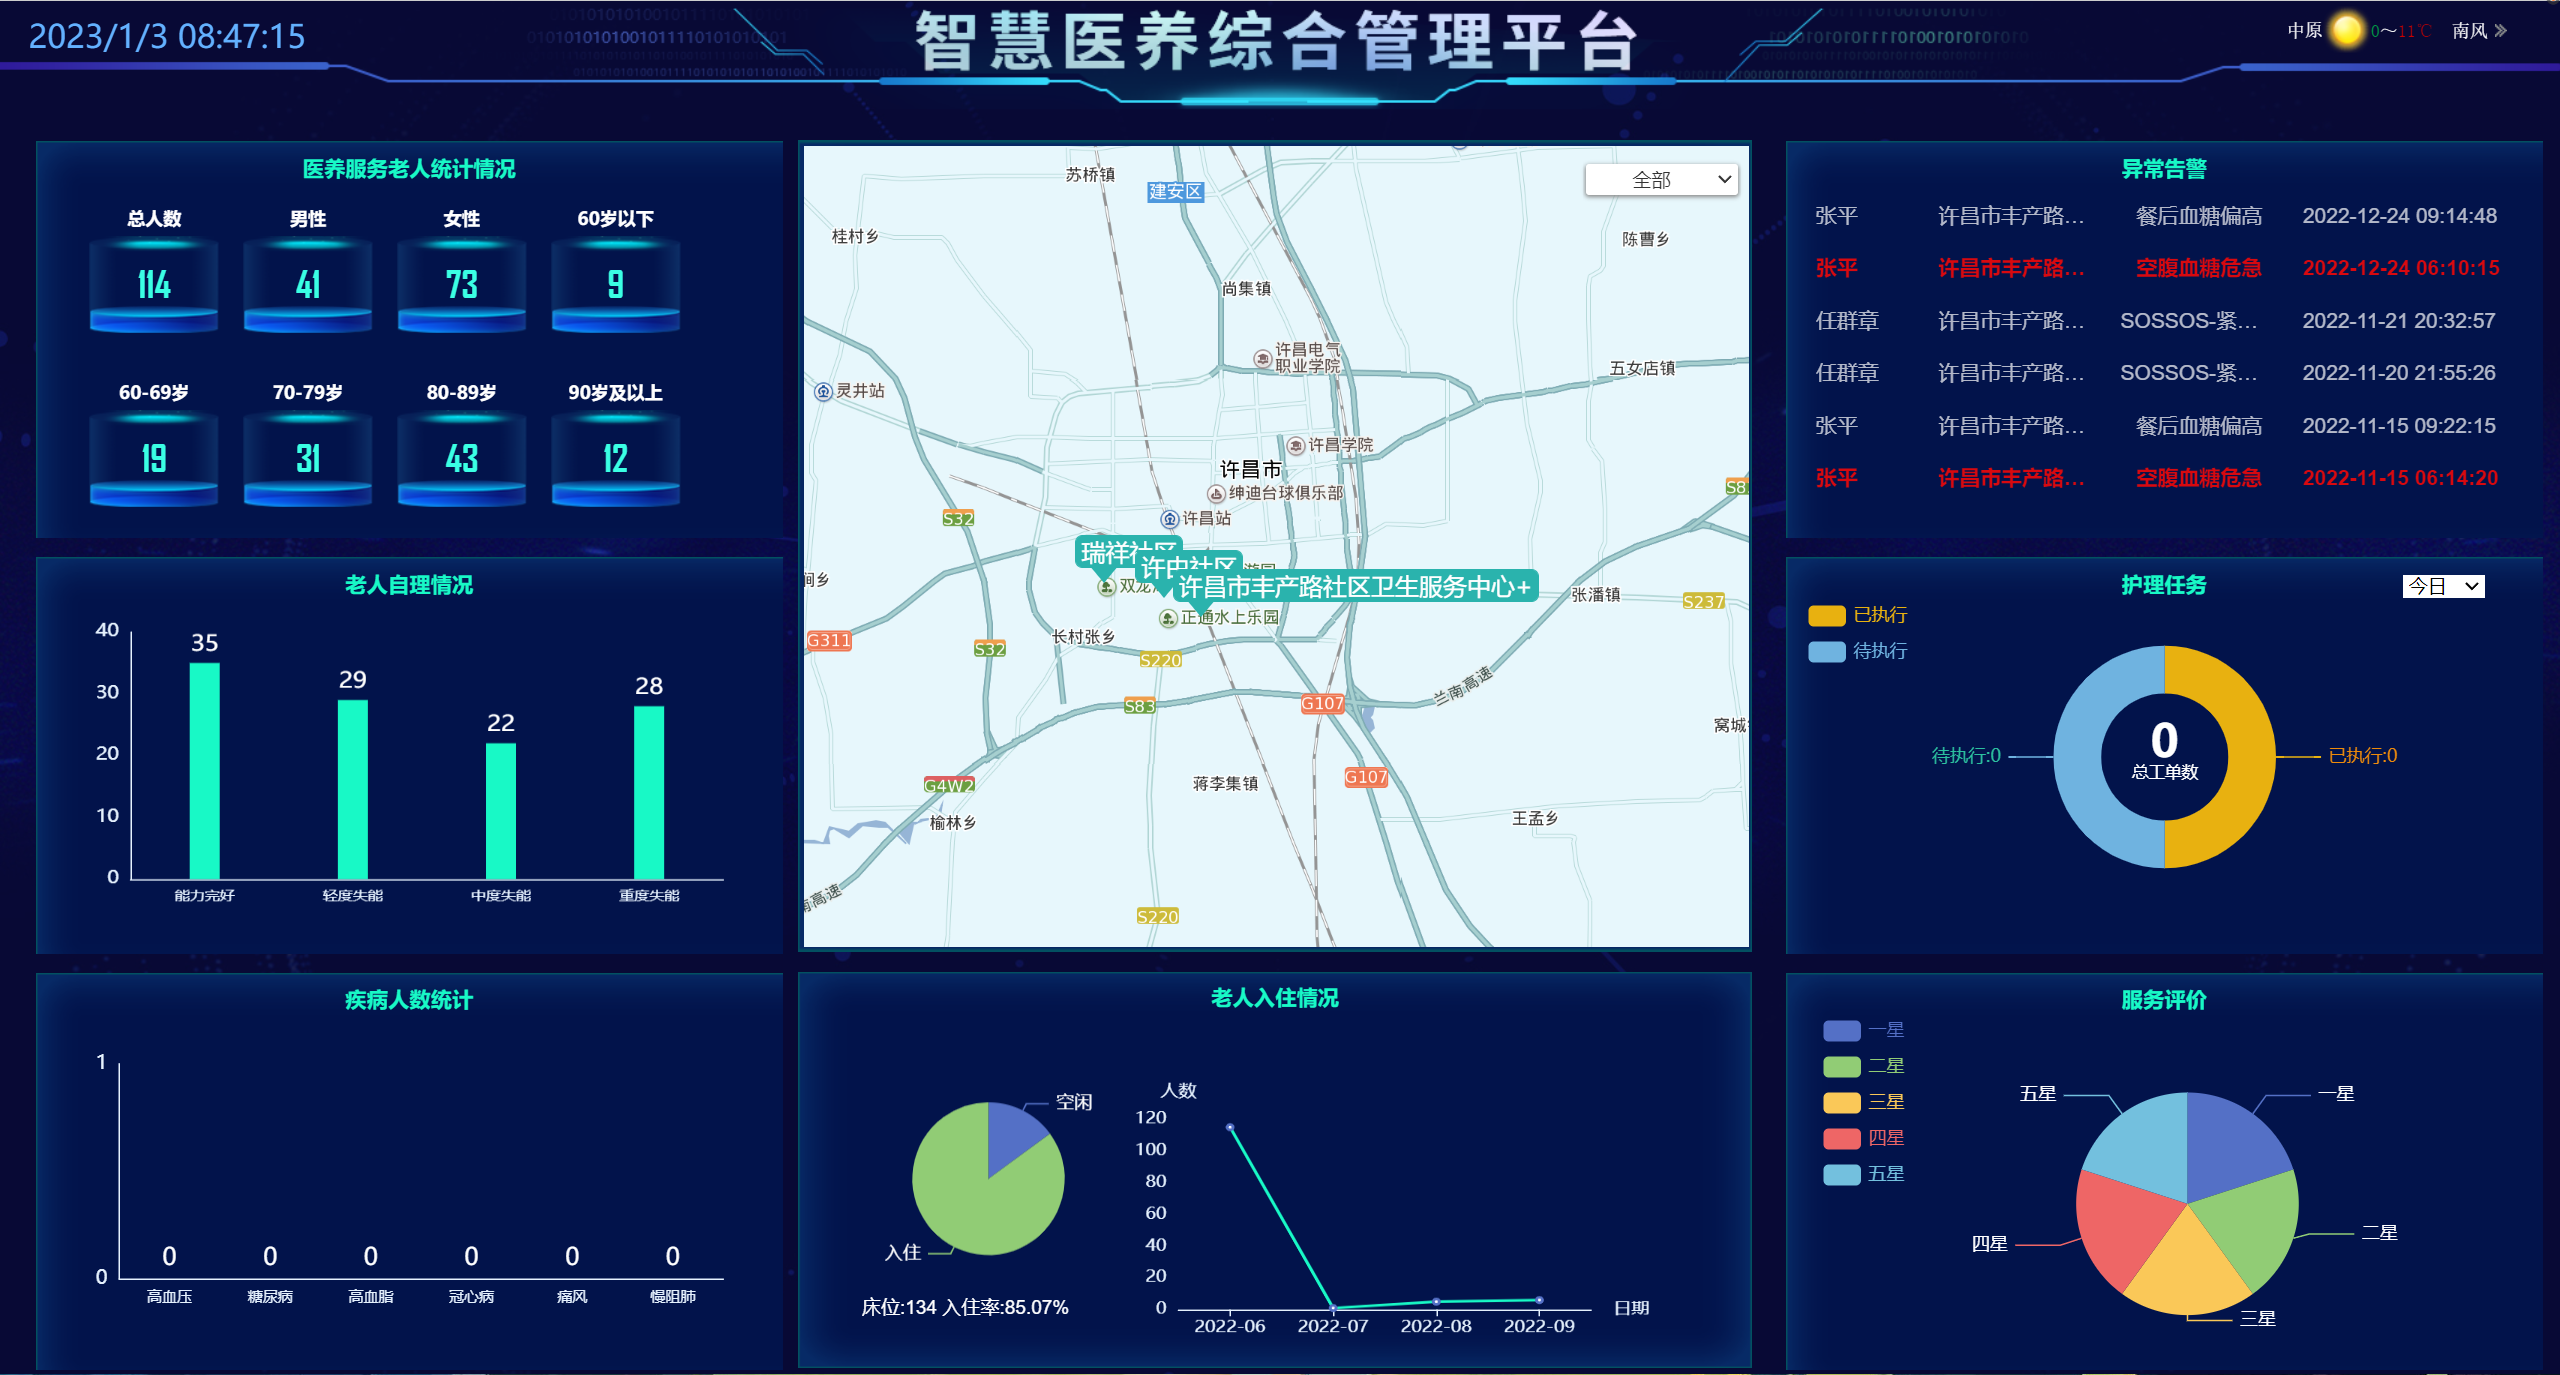Screen dimensions: 2560x1375
Task: Click the 70-79岁 count of 31
Action: pos(308,459)
